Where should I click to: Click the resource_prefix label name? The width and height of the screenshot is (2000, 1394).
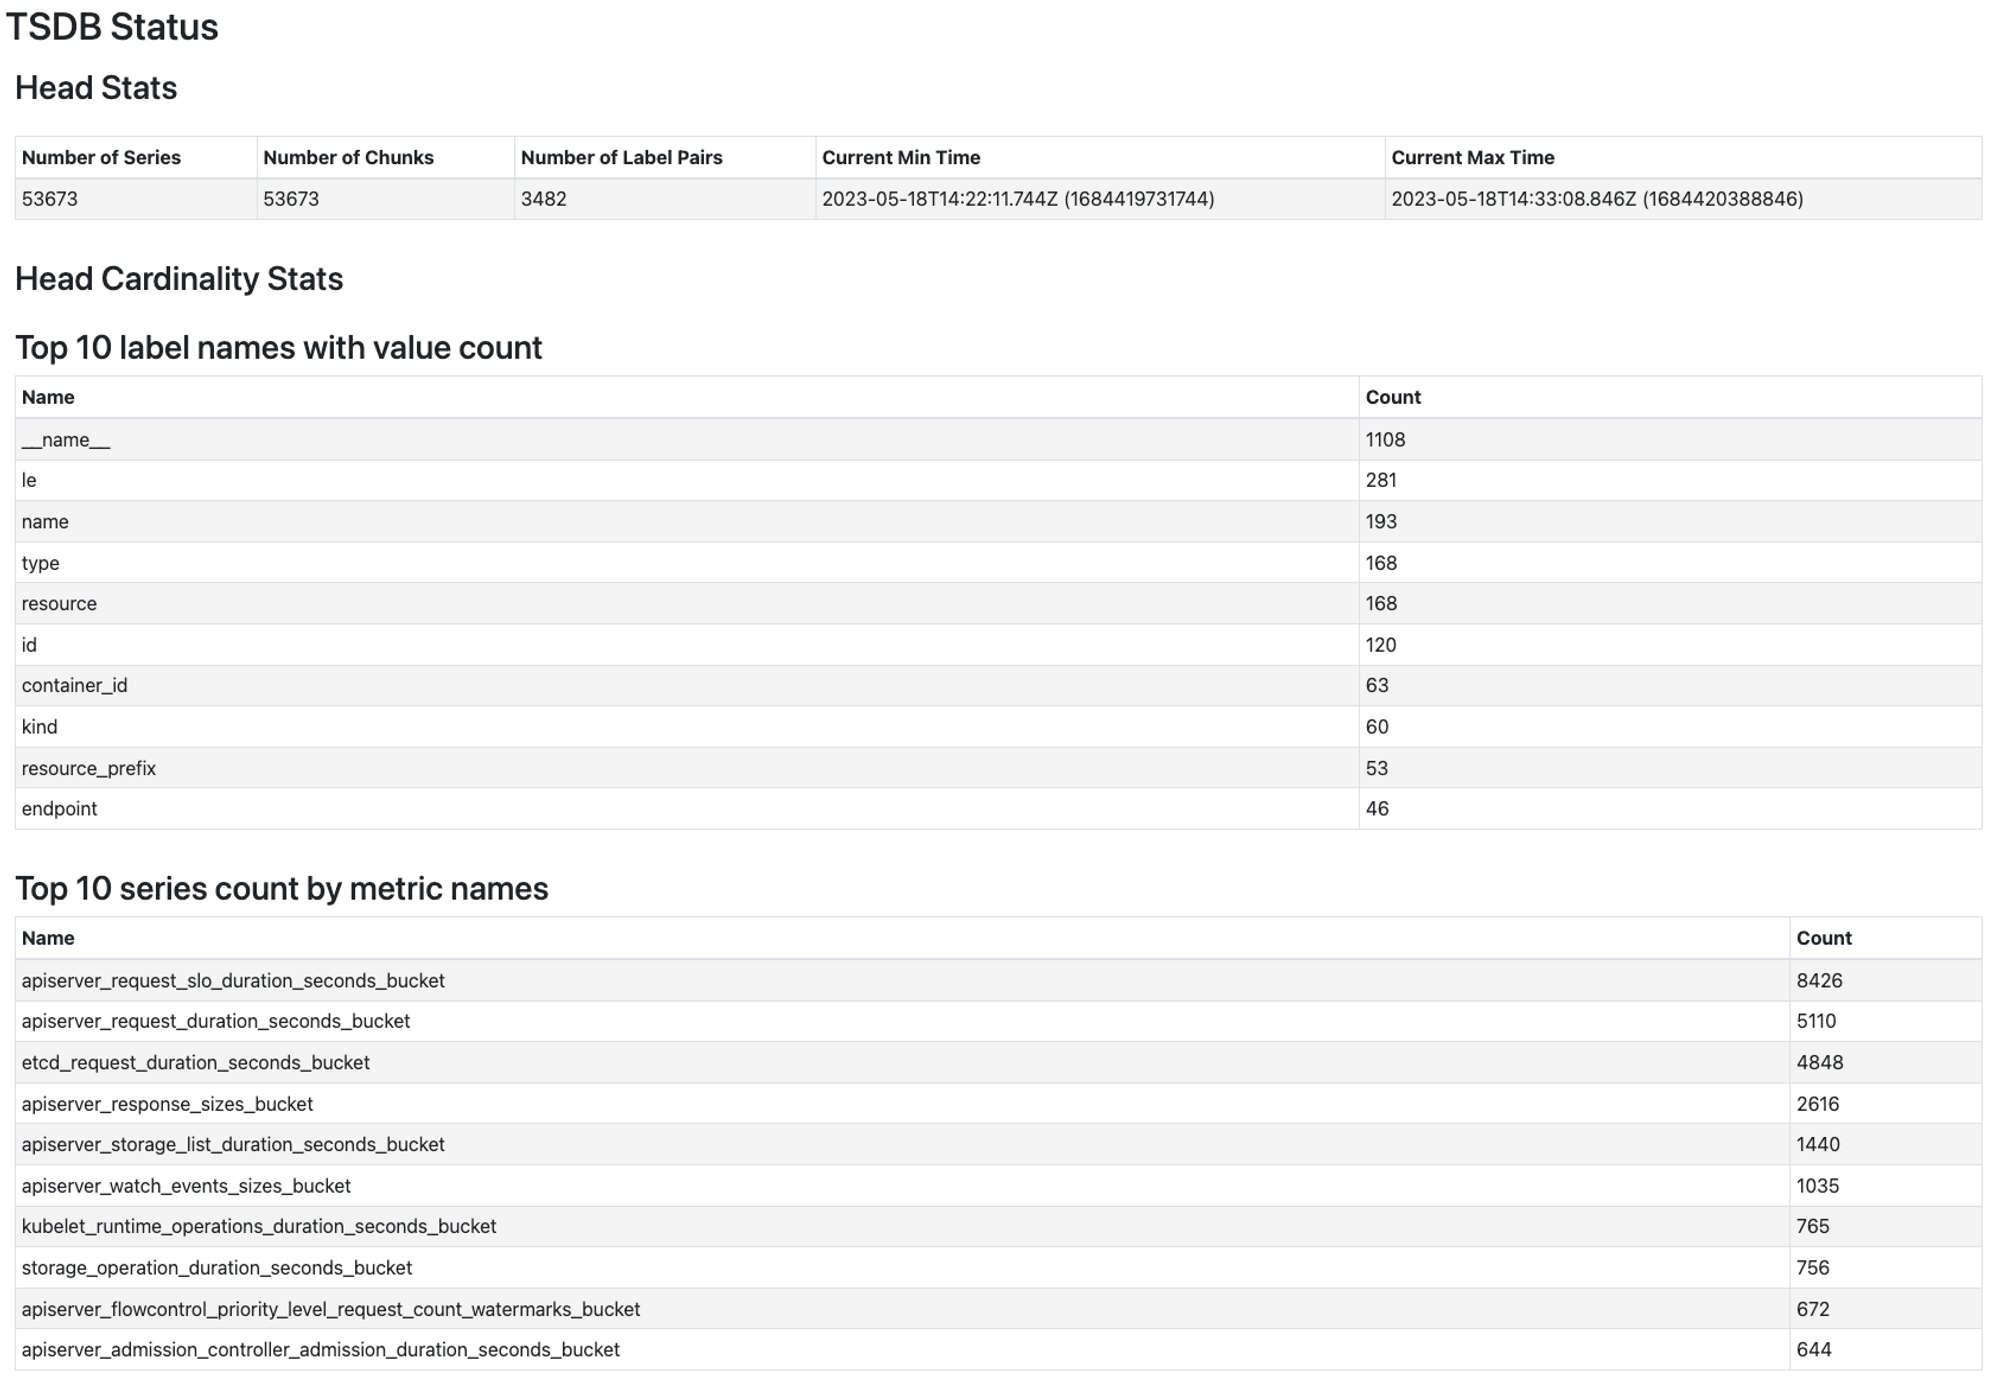click(89, 768)
